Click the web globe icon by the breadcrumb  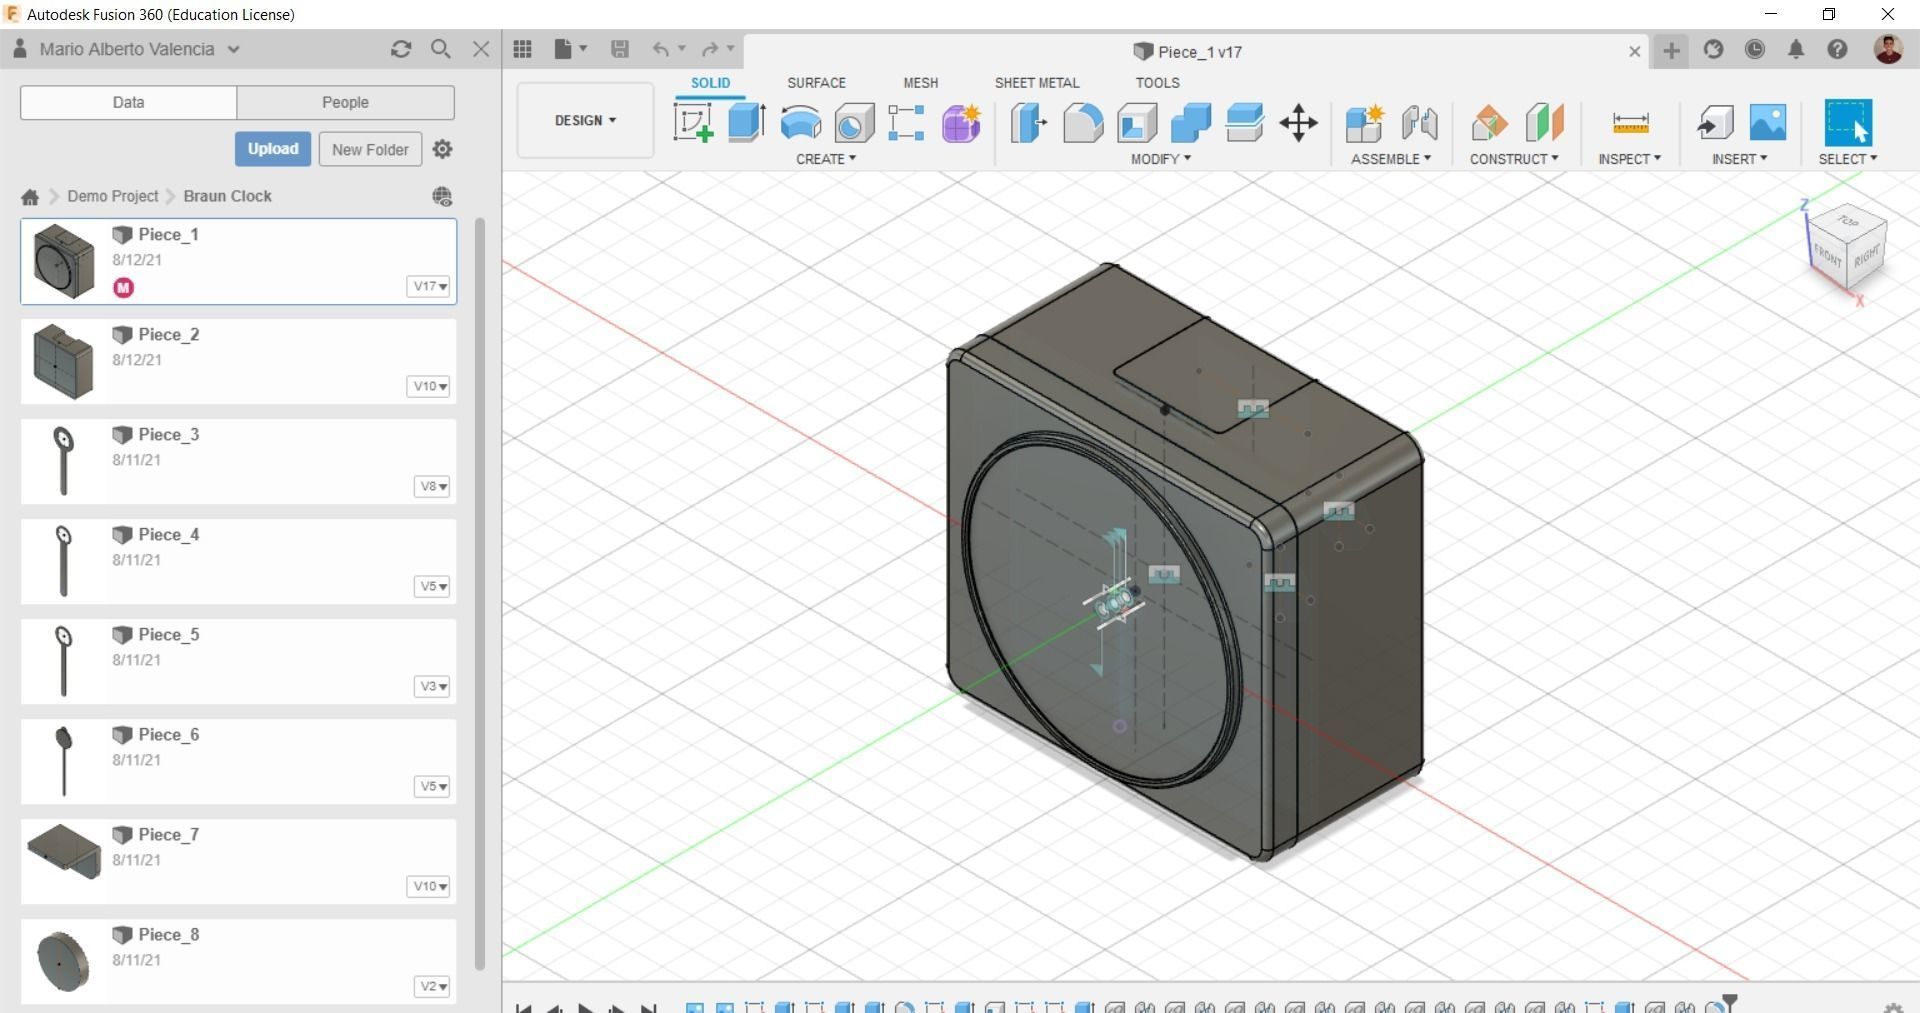(x=442, y=196)
